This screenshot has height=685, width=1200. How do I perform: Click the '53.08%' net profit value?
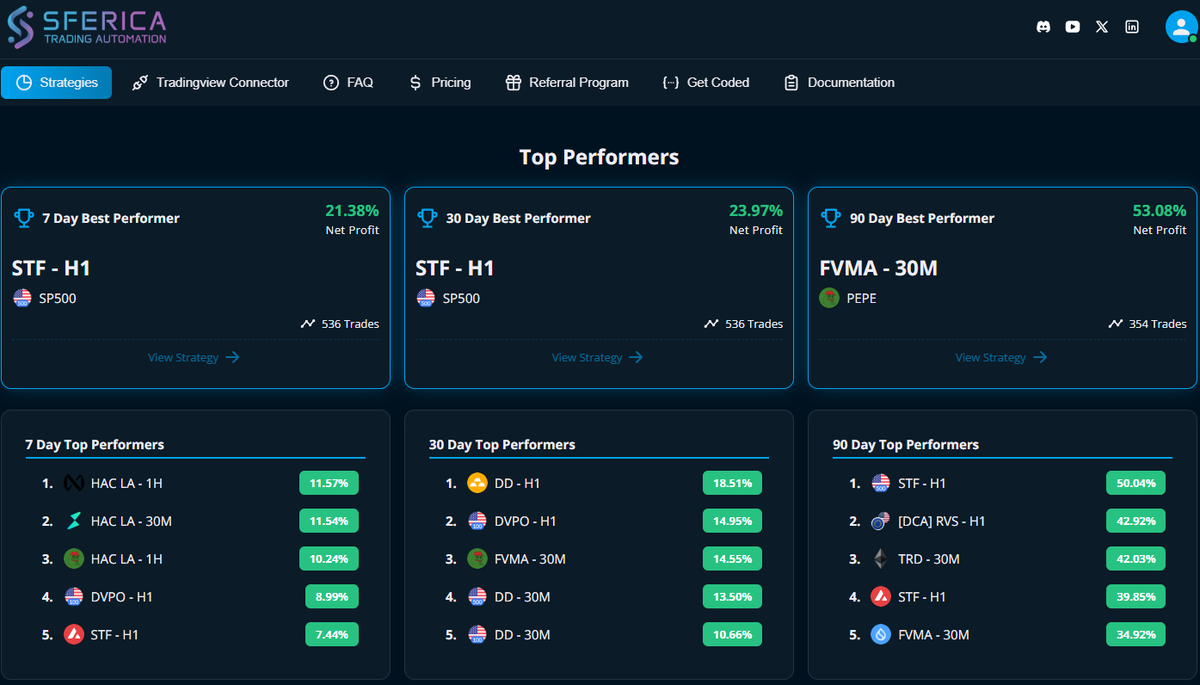click(1160, 210)
